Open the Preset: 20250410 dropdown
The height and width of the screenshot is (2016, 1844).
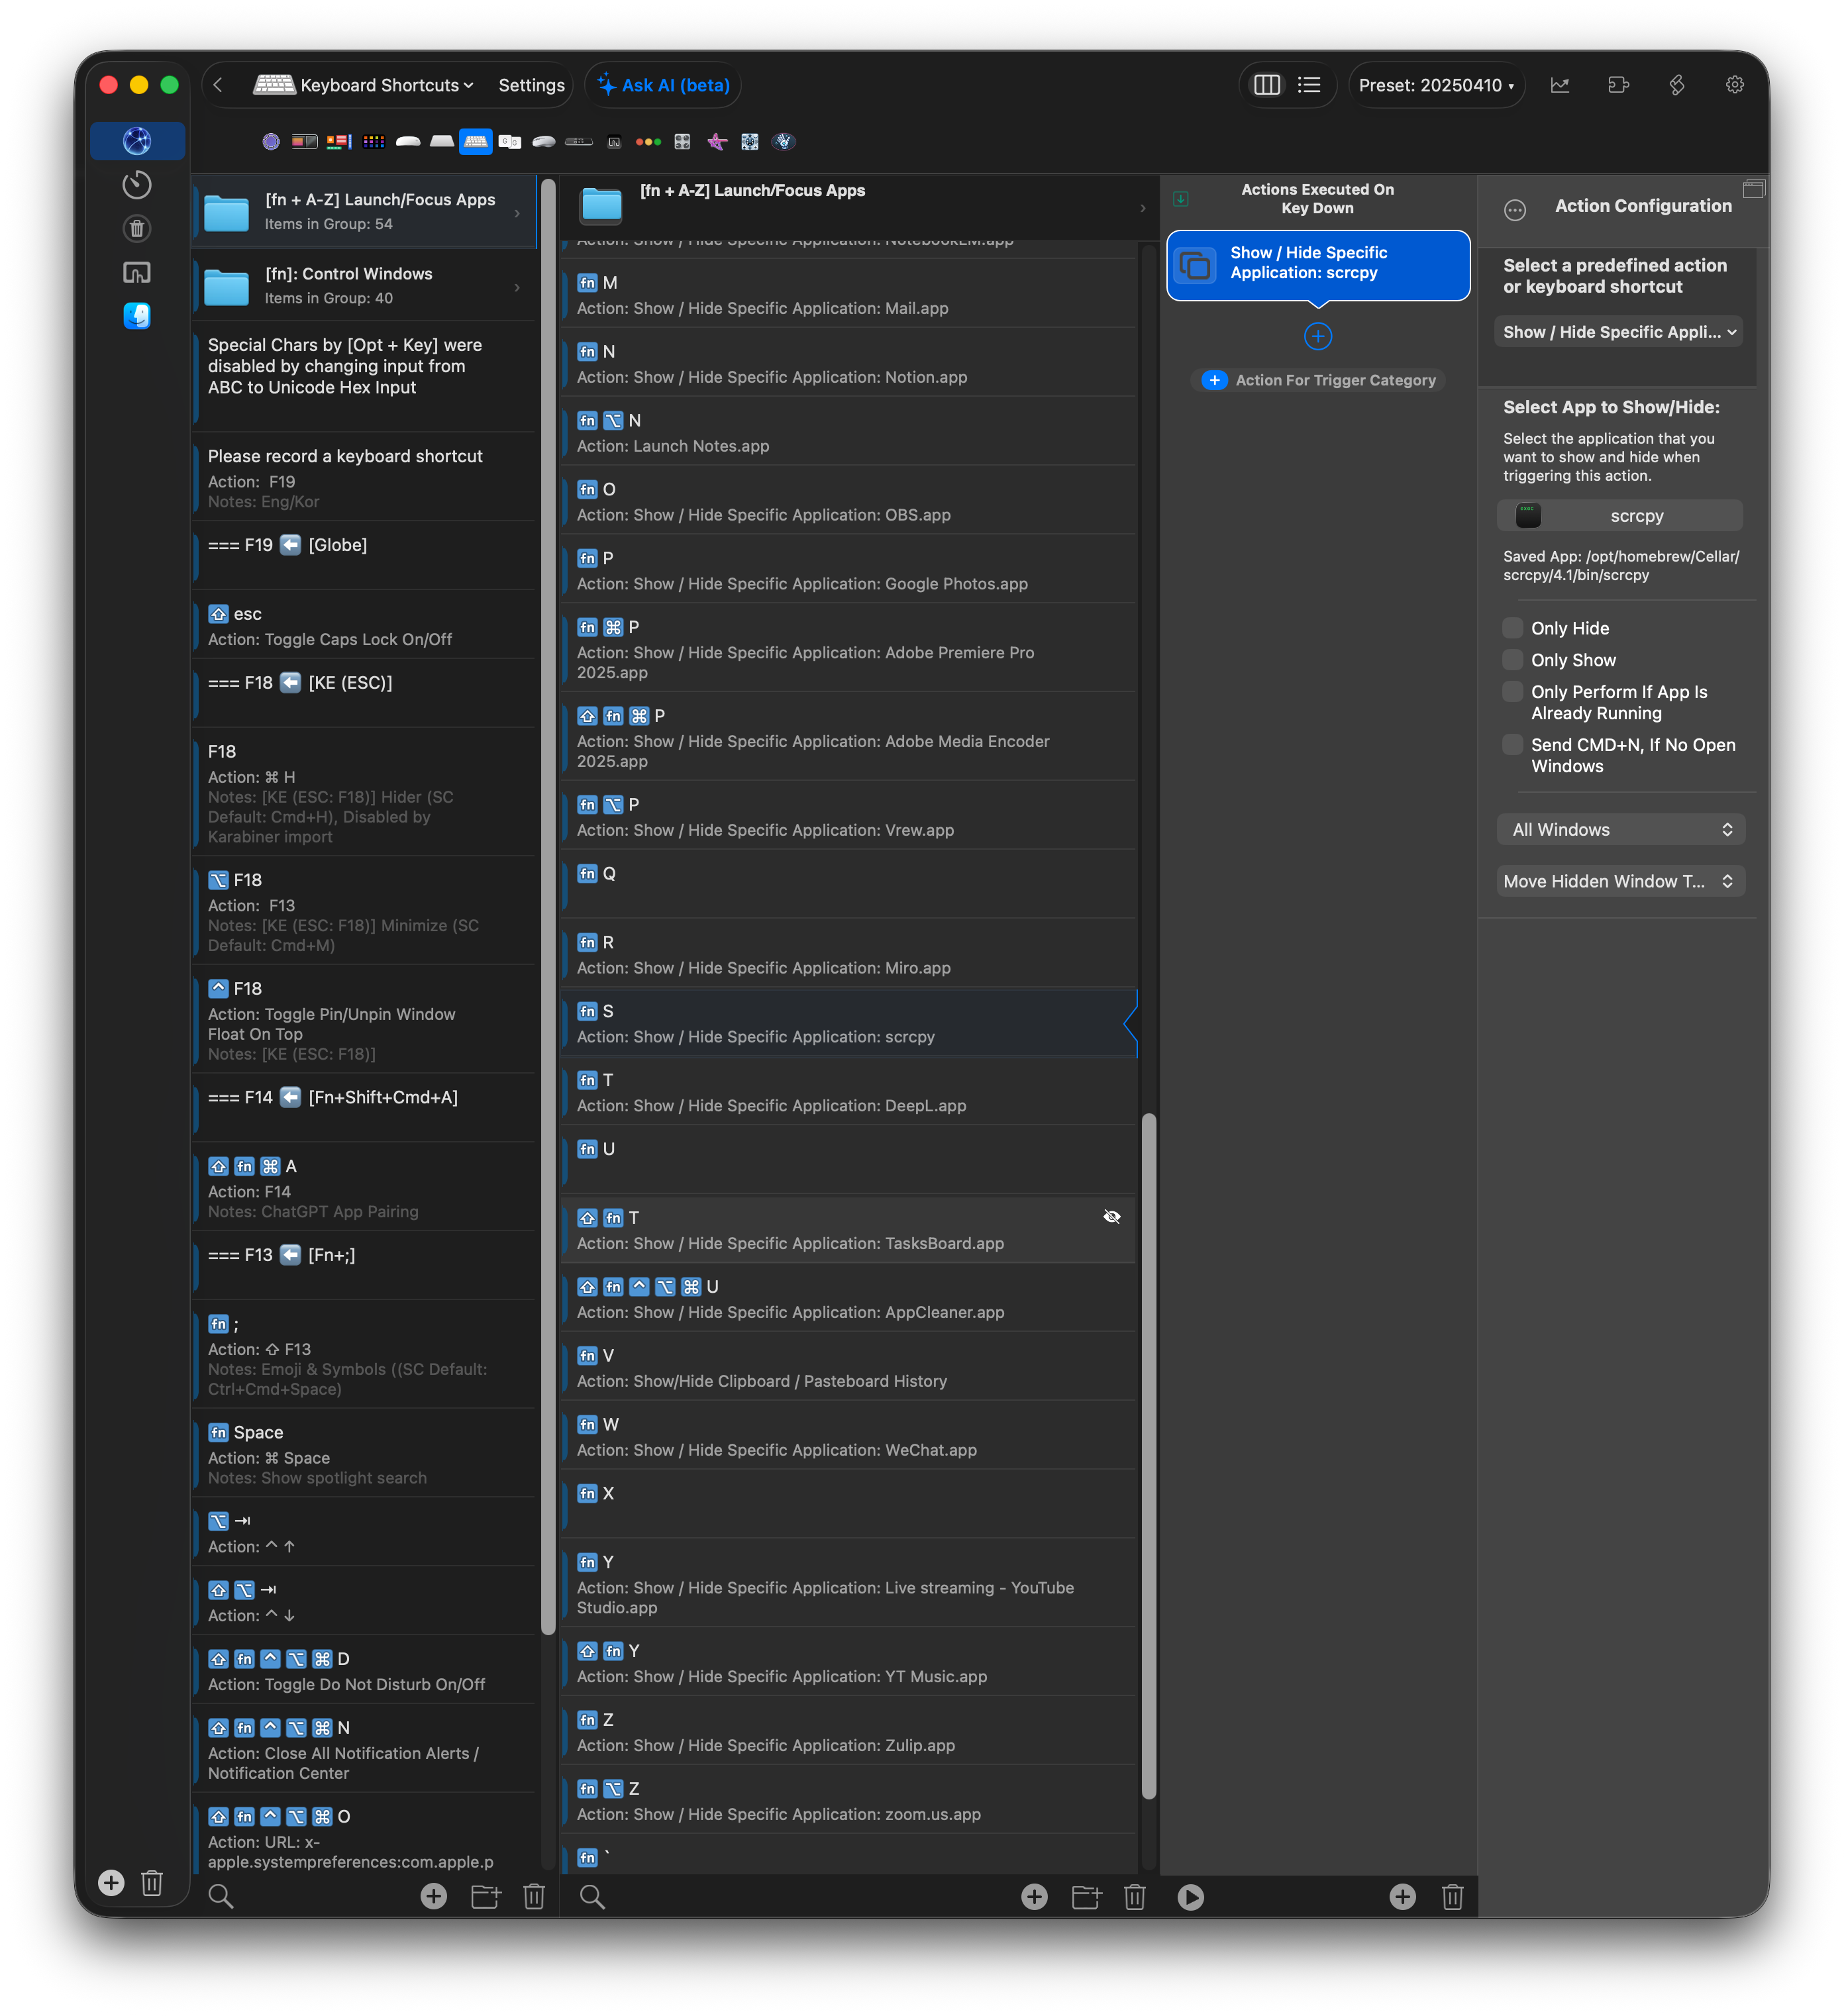[x=1436, y=85]
